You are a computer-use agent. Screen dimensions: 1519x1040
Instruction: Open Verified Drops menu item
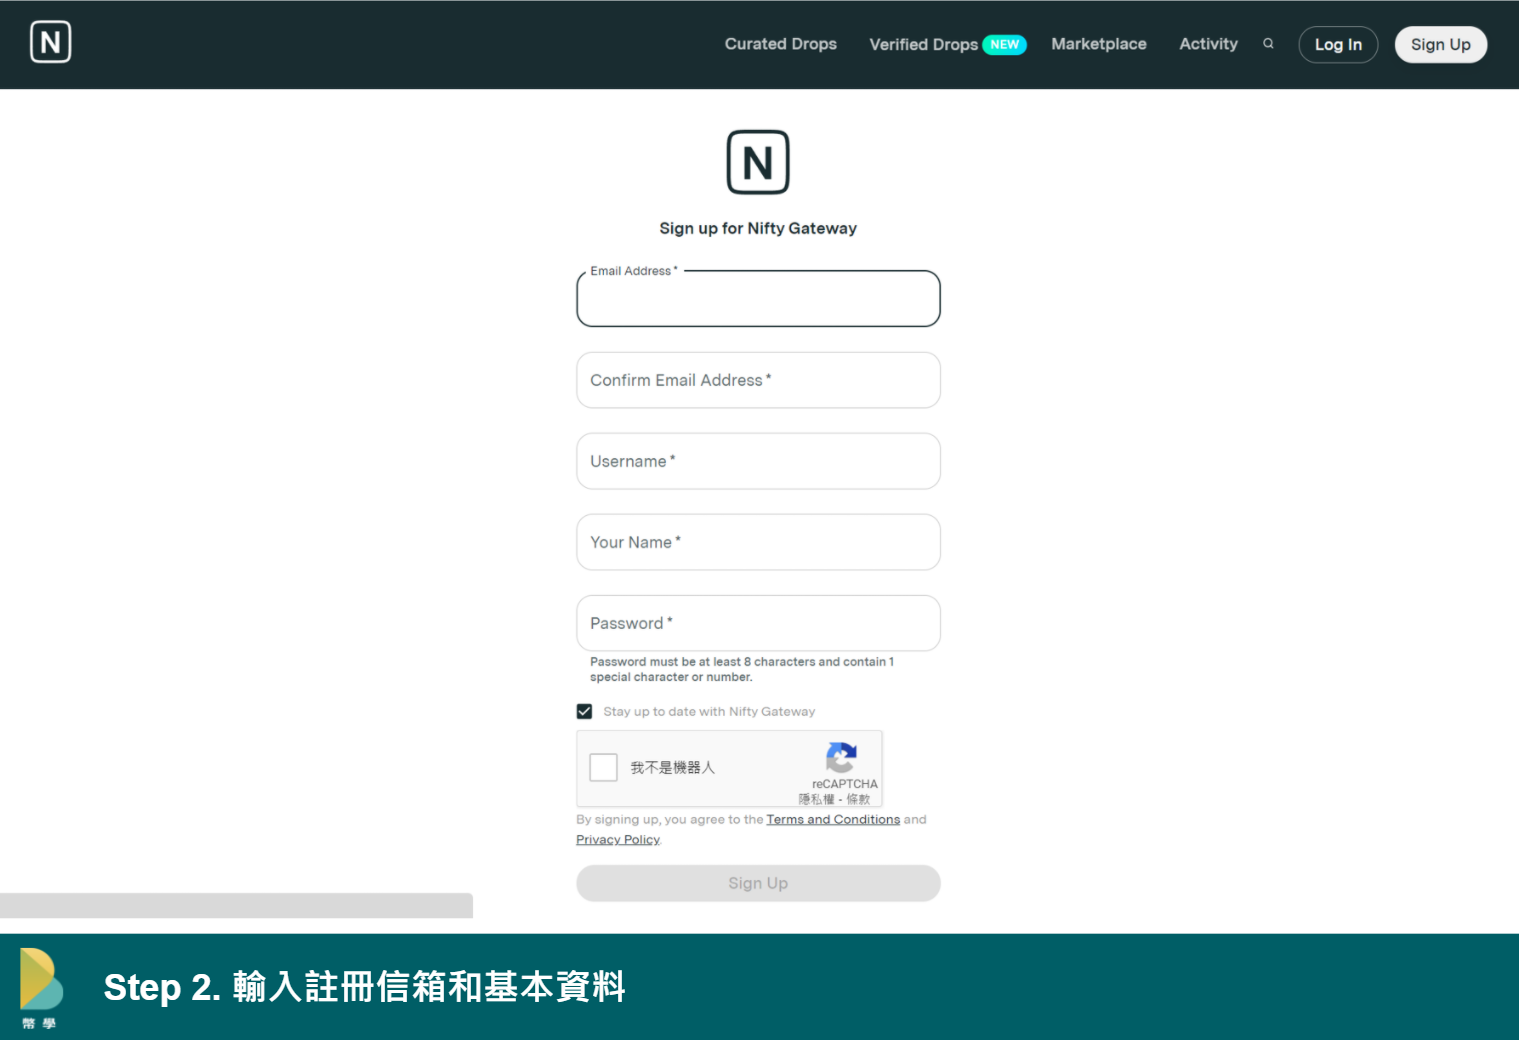923,44
